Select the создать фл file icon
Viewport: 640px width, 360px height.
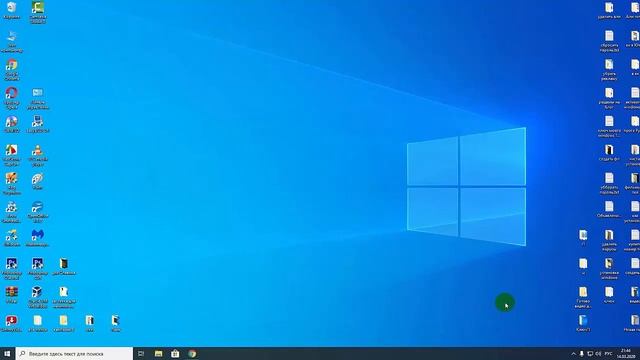609,153
